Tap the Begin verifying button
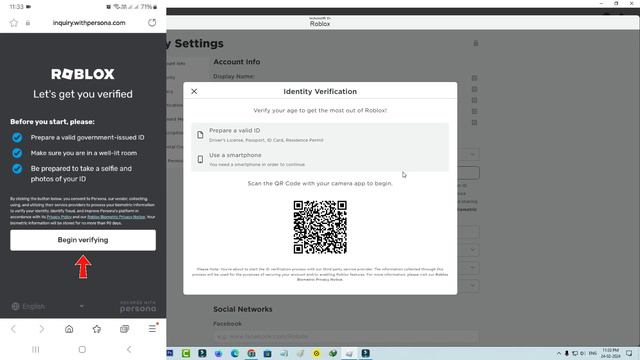 (x=83, y=240)
